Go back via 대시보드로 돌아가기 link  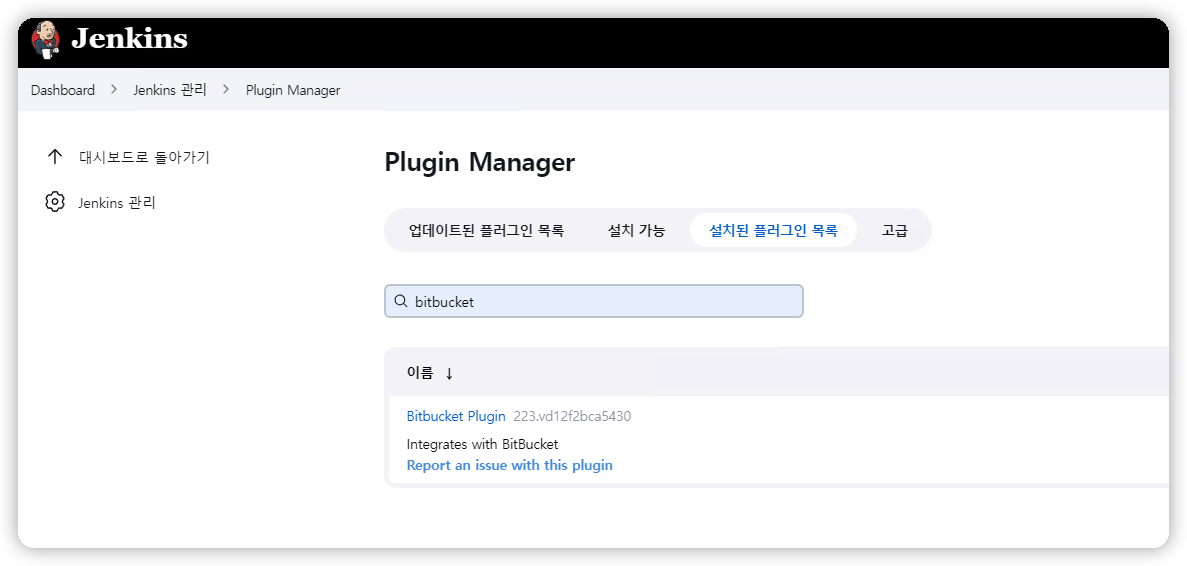(x=144, y=157)
